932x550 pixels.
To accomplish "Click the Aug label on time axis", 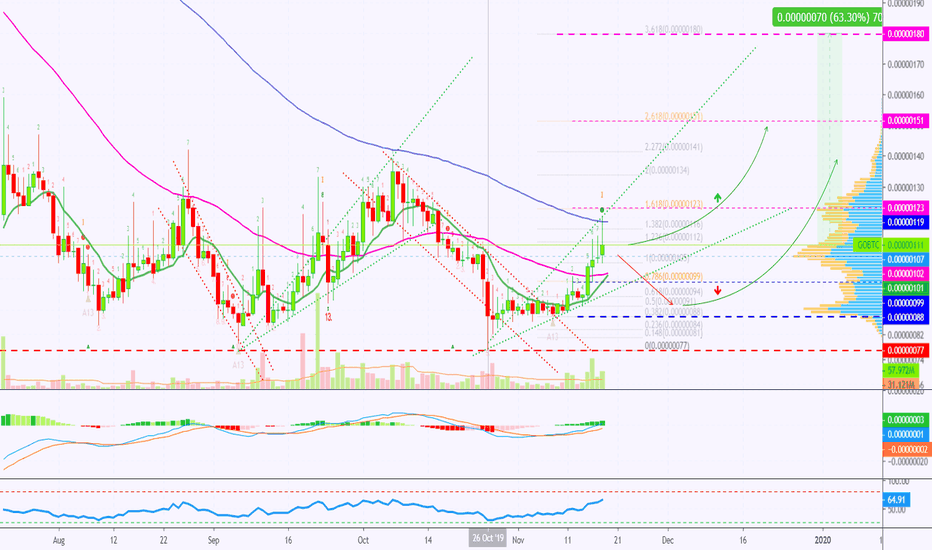I will click(x=58, y=540).
